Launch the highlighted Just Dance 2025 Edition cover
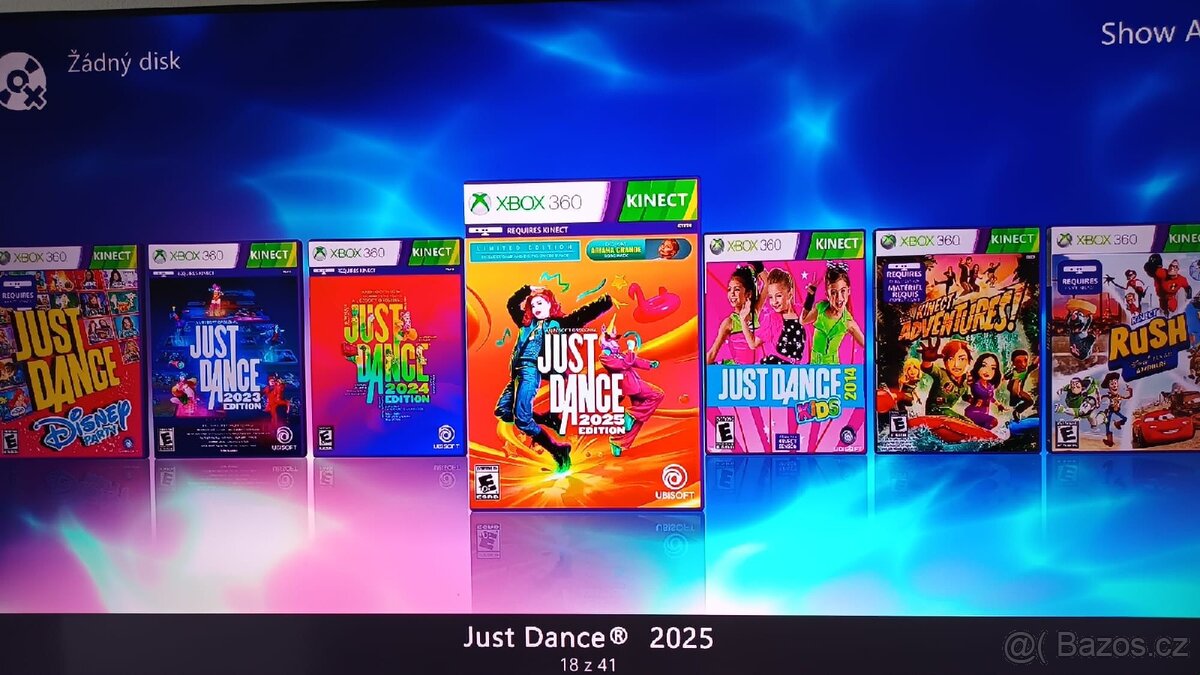Viewport: 1200px width, 675px height. pyautogui.click(x=583, y=344)
